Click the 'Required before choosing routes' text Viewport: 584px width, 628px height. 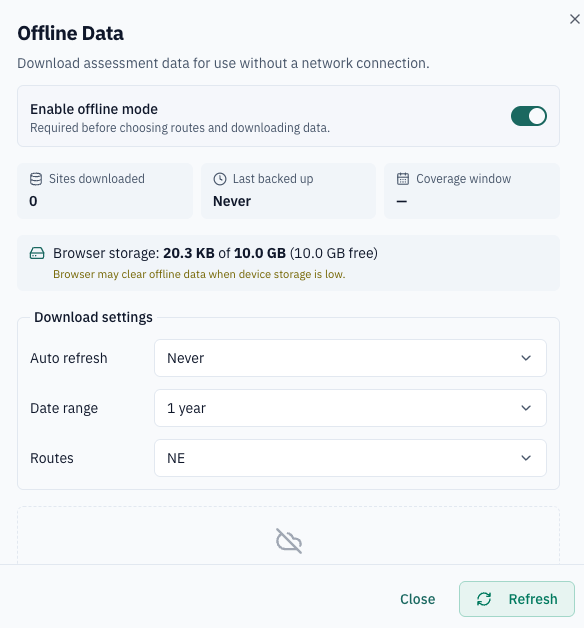[180, 128]
